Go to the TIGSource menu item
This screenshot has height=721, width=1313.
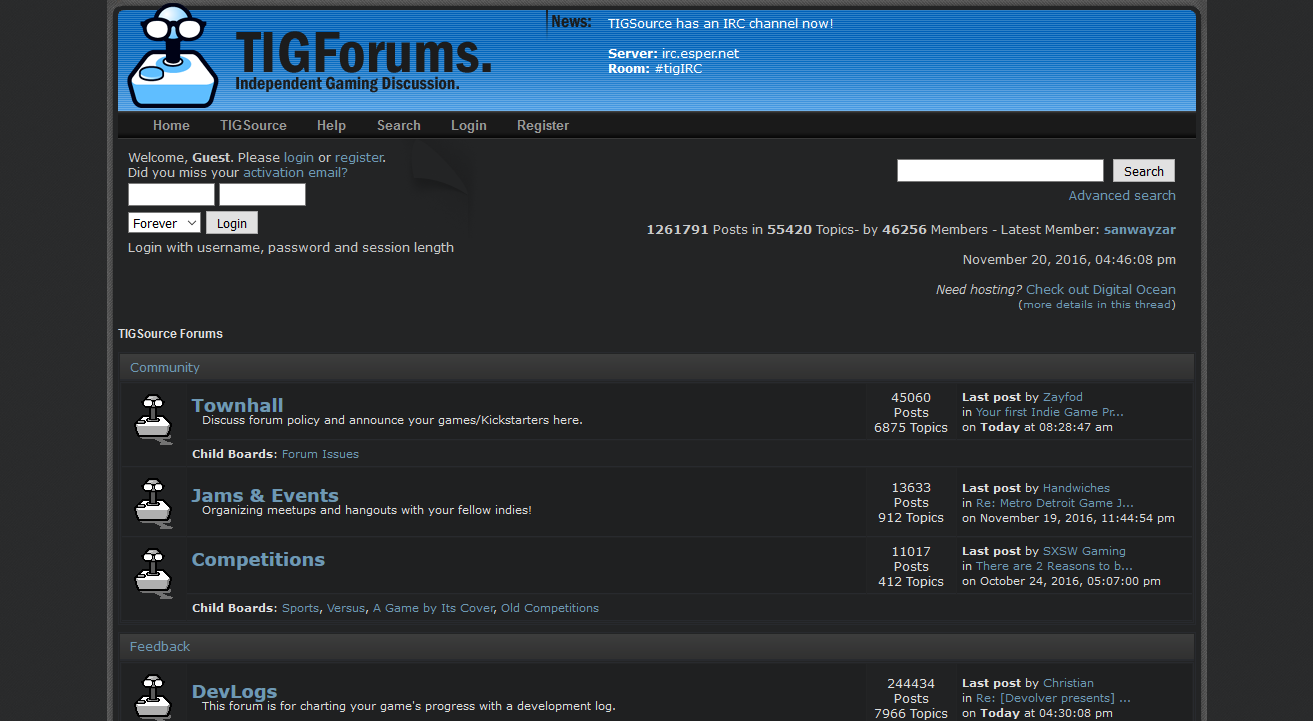click(x=253, y=126)
